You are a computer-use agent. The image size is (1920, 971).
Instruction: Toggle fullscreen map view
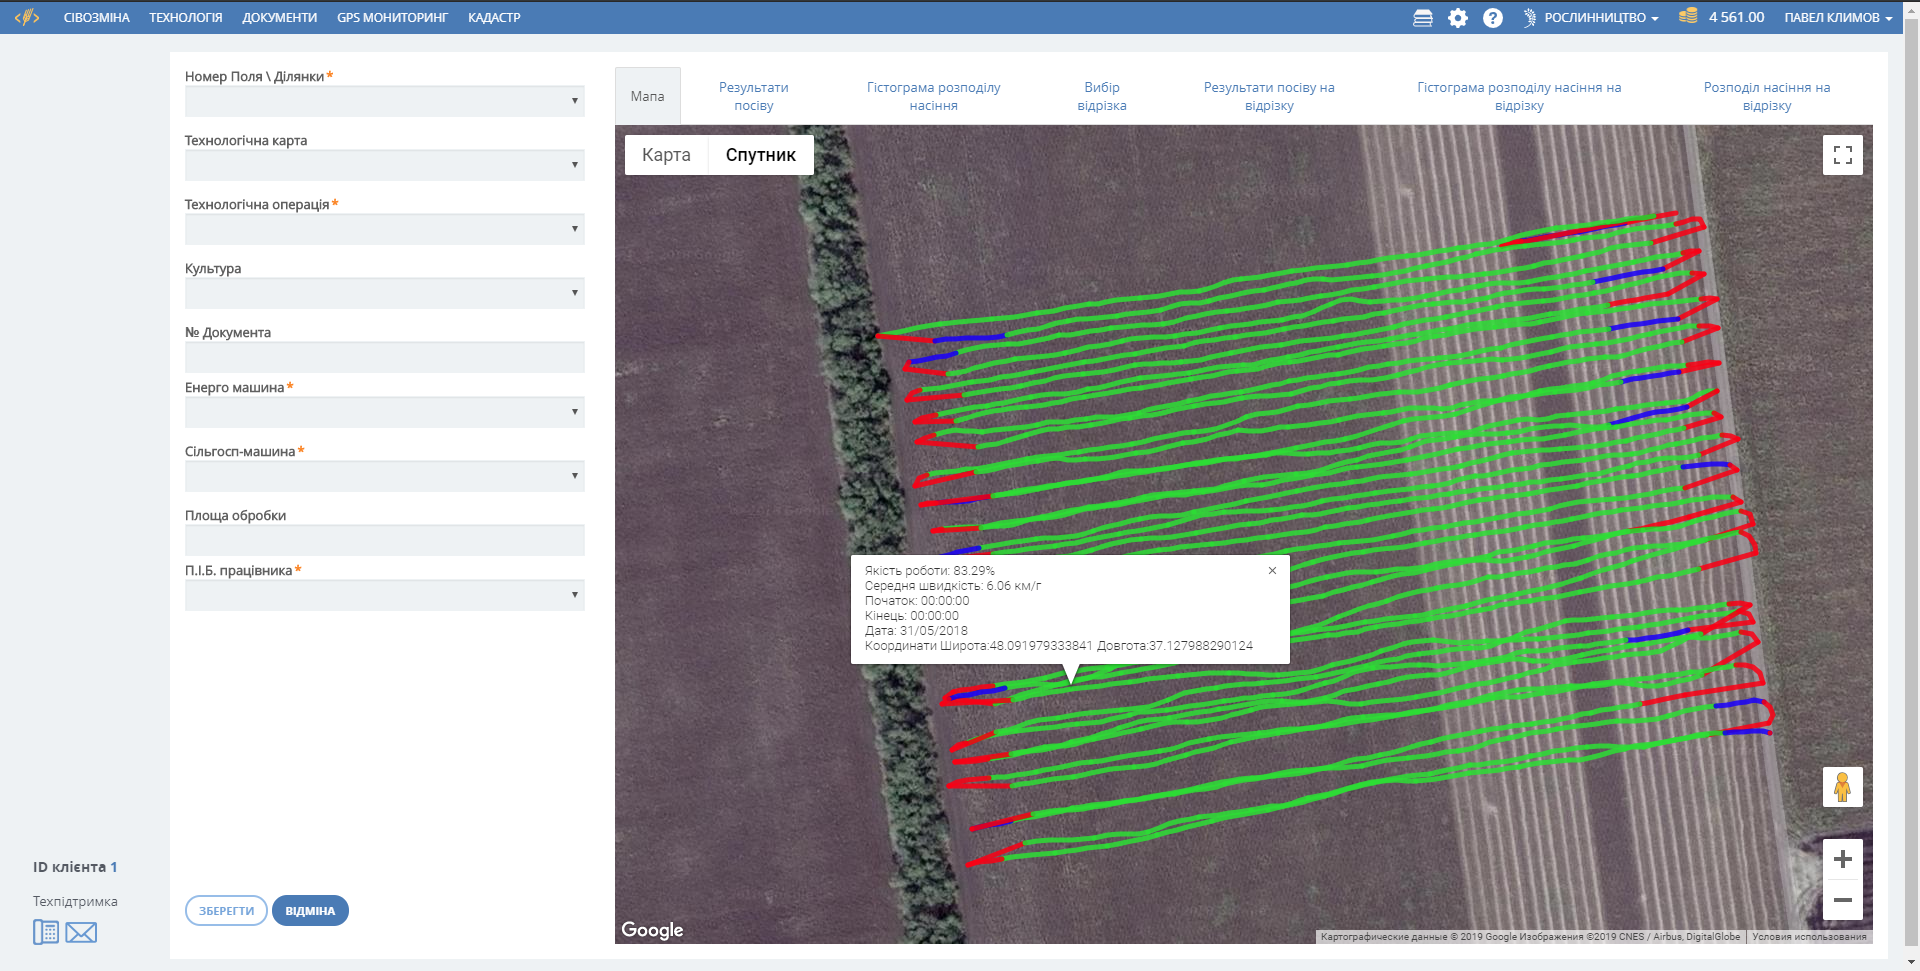pyautogui.click(x=1842, y=155)
